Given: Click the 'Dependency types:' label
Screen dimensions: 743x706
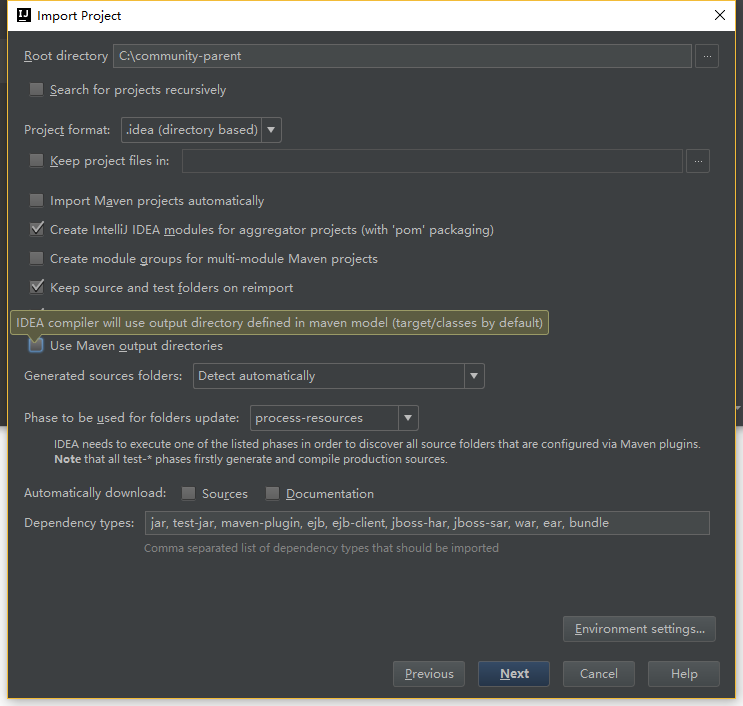Looking at the screenshot, I should (79, 523).
